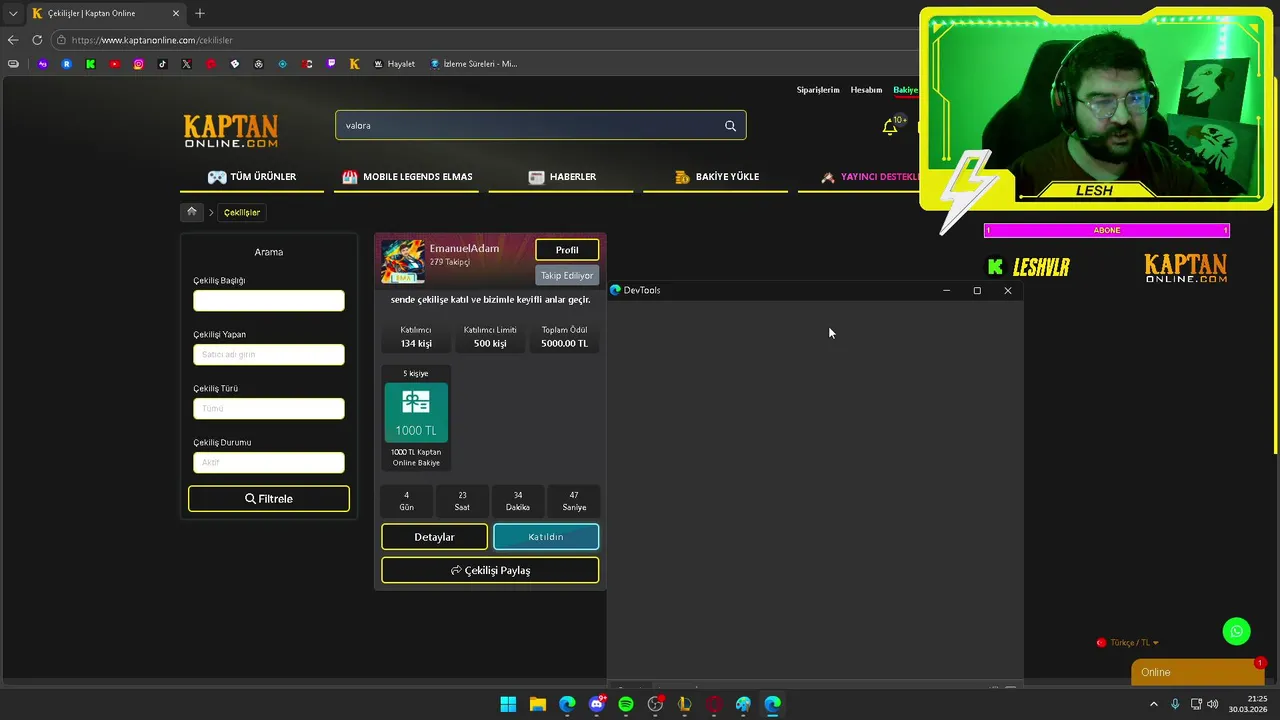
Task: Open MOBILE LEGENDS ELMAS menu item
Action: click(407, 177)
